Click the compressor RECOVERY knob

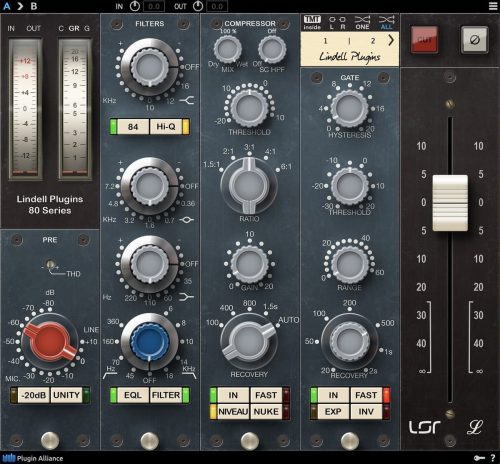[249, 342]
